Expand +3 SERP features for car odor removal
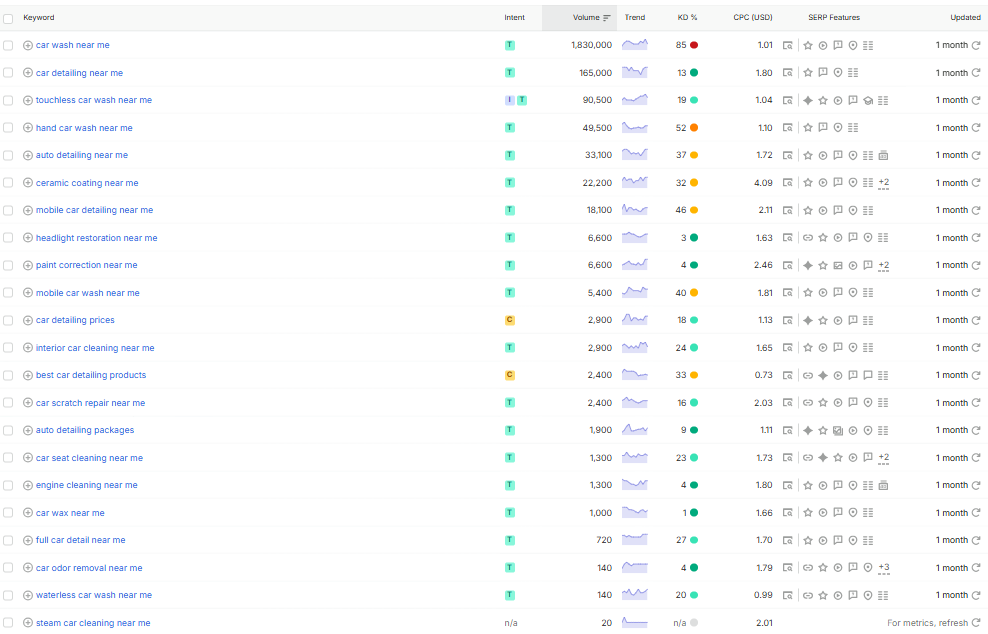 point(883,568)
